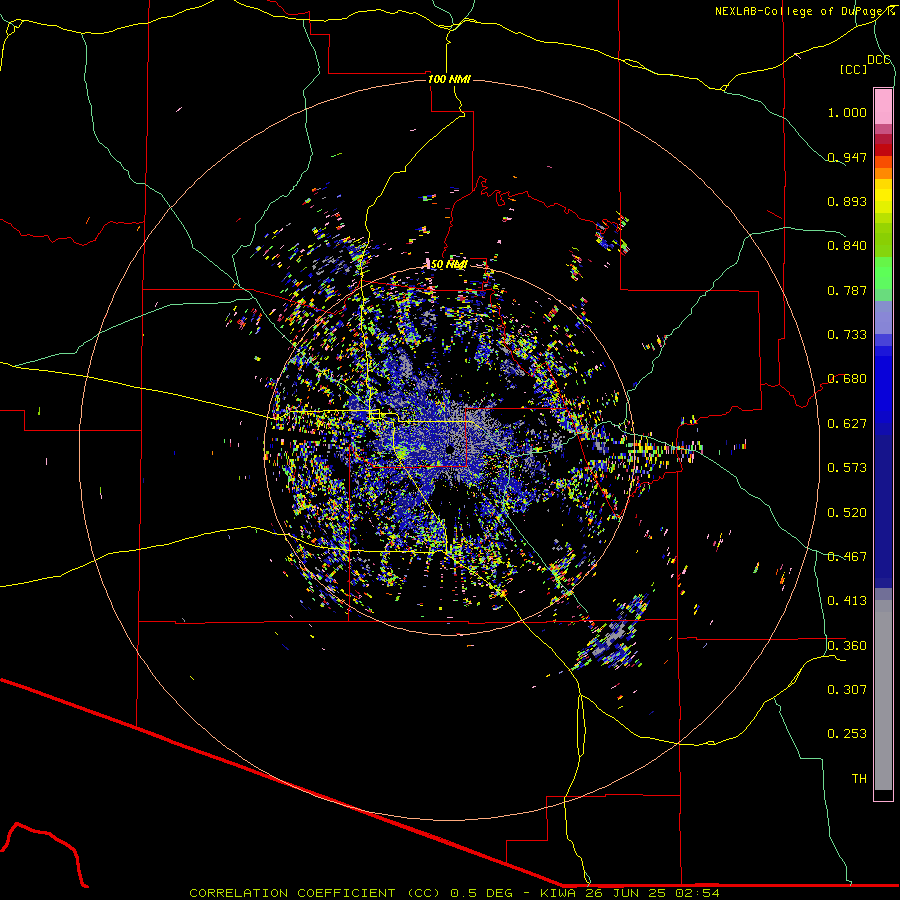Viewport: 900px width, 900px height.
Task: Click the black radar site dot at center
Action: pyautogui.click(x=450, y=449)
